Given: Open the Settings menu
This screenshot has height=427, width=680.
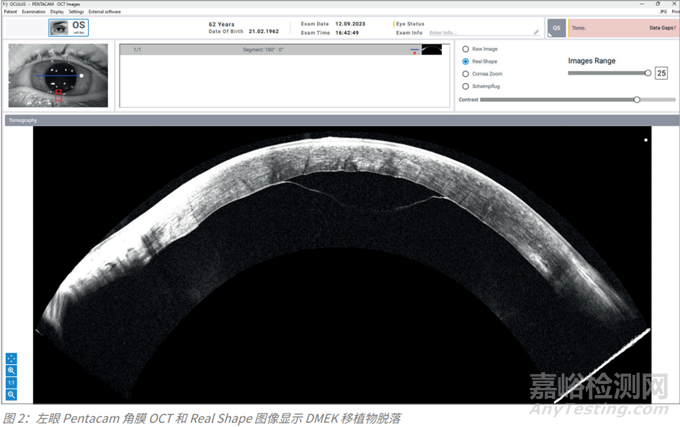Looking at the screenshot, I should tap(76, 11).
